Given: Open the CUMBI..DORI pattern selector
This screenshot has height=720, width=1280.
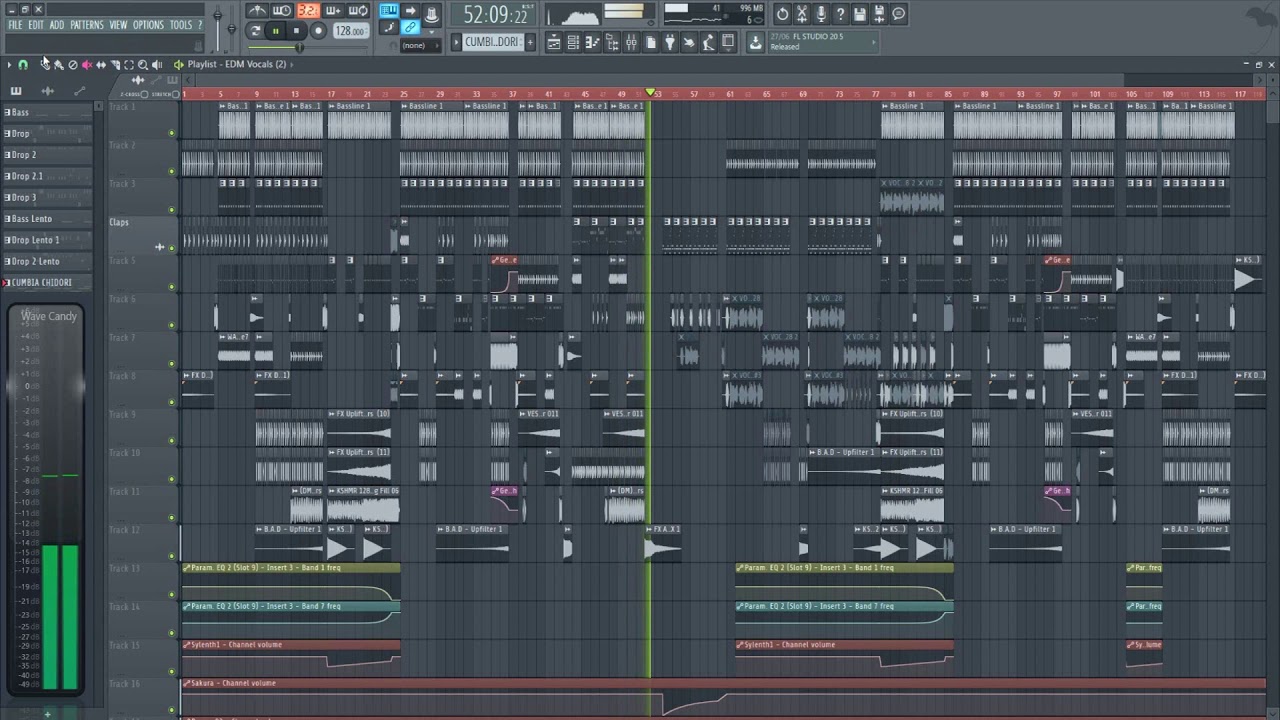Looking at the screenshot, I should (492, 42).
